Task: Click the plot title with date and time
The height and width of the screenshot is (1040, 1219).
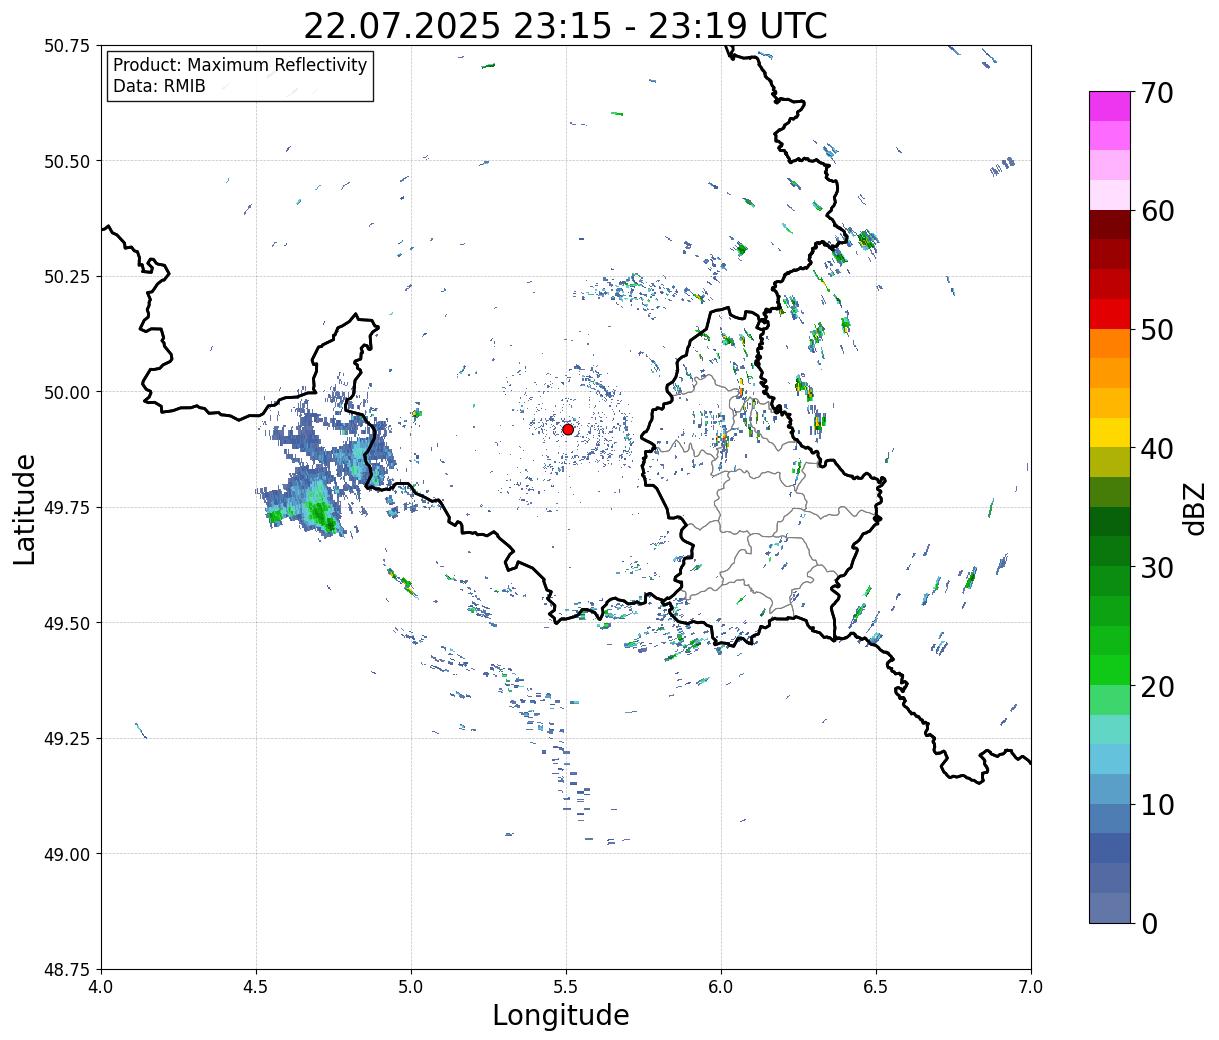Action: [565, 26]
